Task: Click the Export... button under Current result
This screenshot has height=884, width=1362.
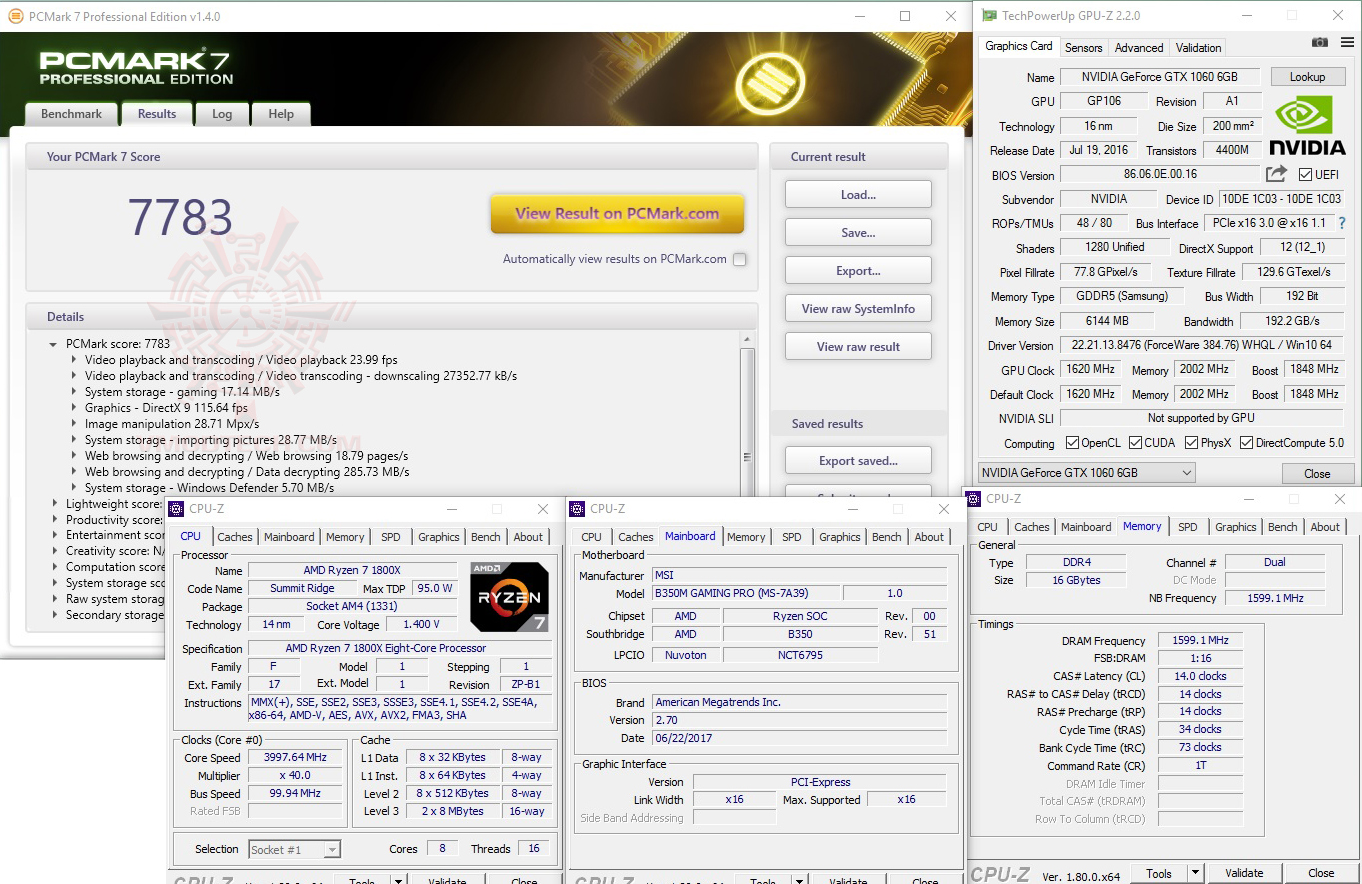Action: pos(858,271)
